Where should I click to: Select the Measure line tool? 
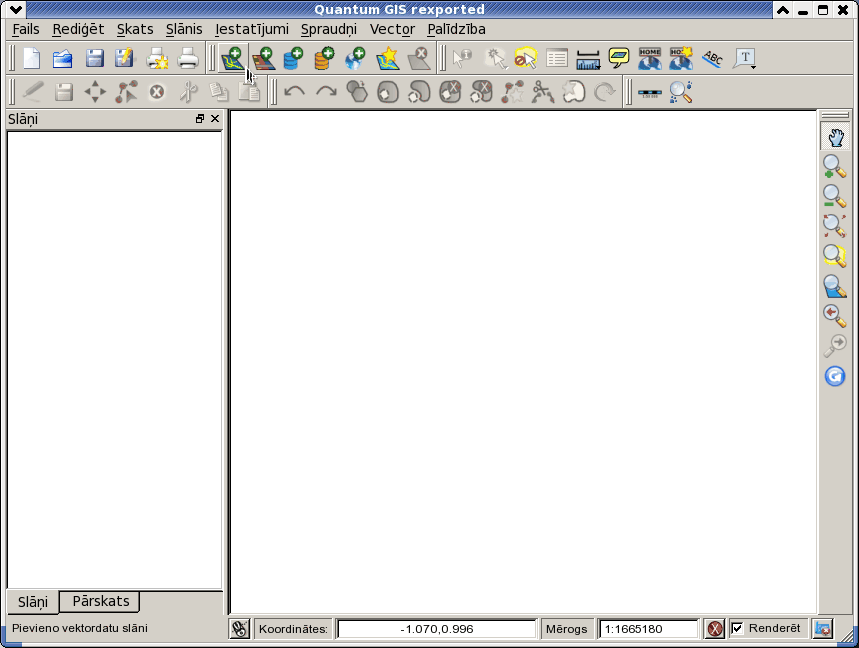point(587,58)
